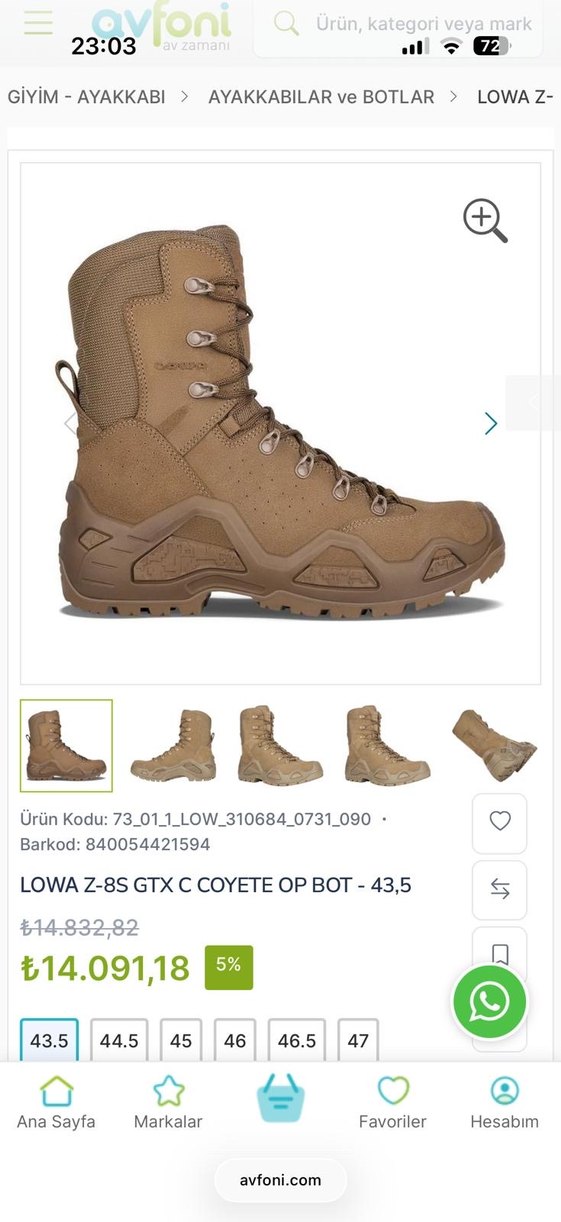Open Favoriler tab
The height and width of the screenshot is (1222, 561).
(x=393, y=1103)
